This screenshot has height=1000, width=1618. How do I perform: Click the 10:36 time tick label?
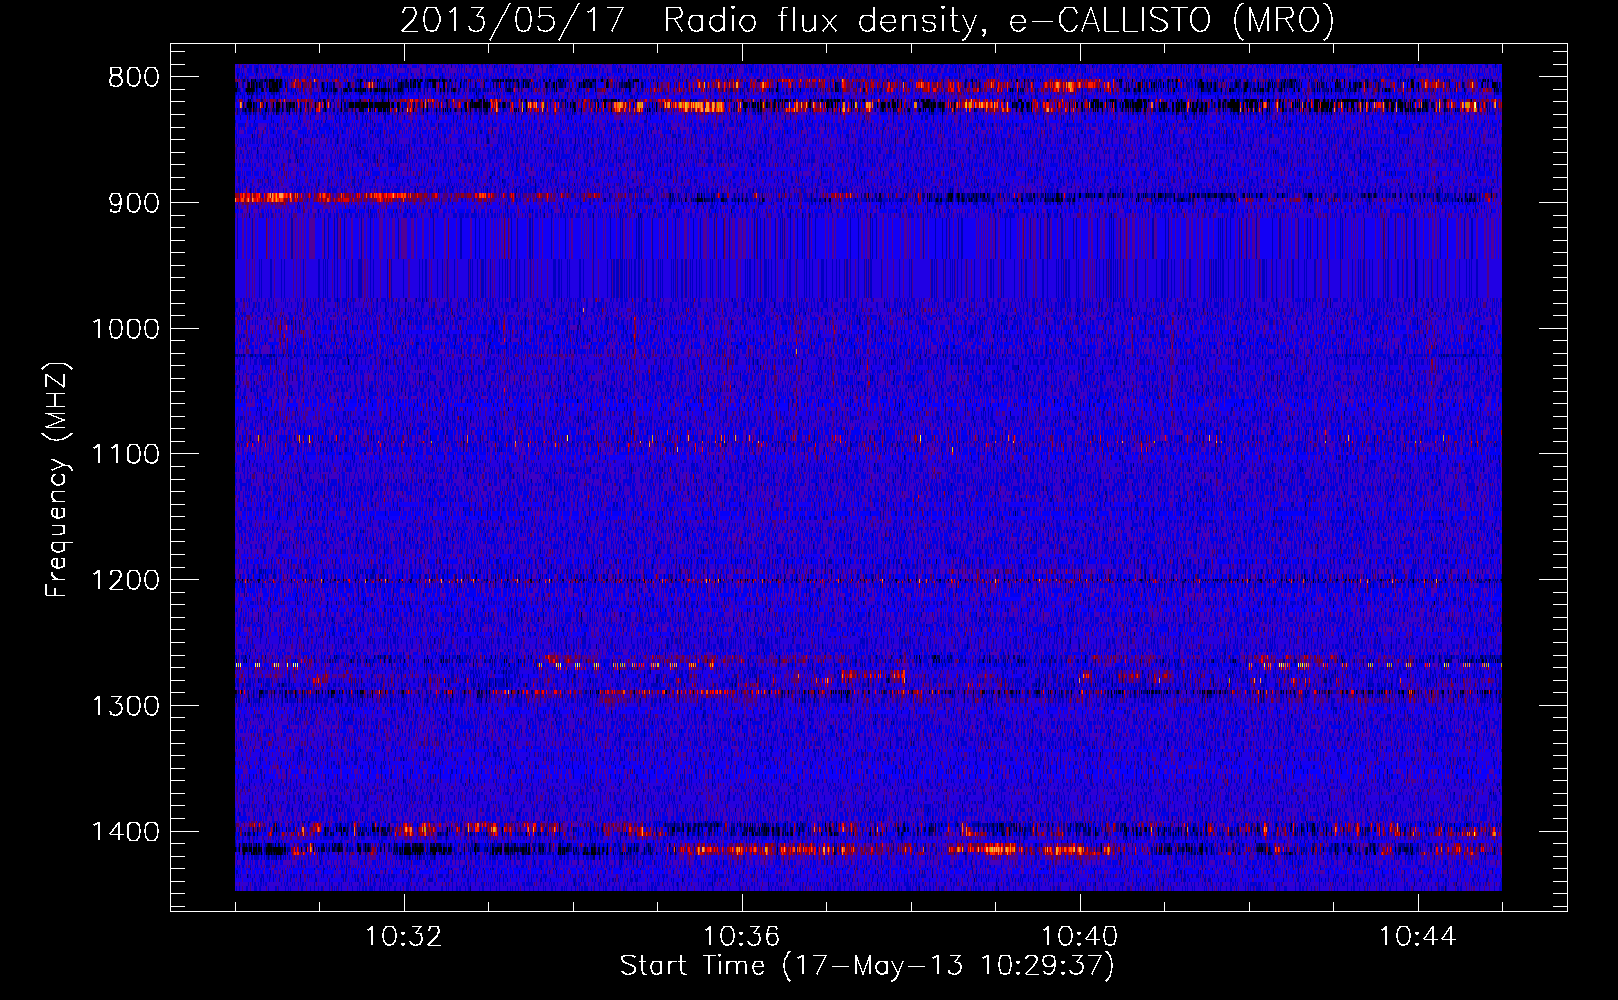point(742,937)
